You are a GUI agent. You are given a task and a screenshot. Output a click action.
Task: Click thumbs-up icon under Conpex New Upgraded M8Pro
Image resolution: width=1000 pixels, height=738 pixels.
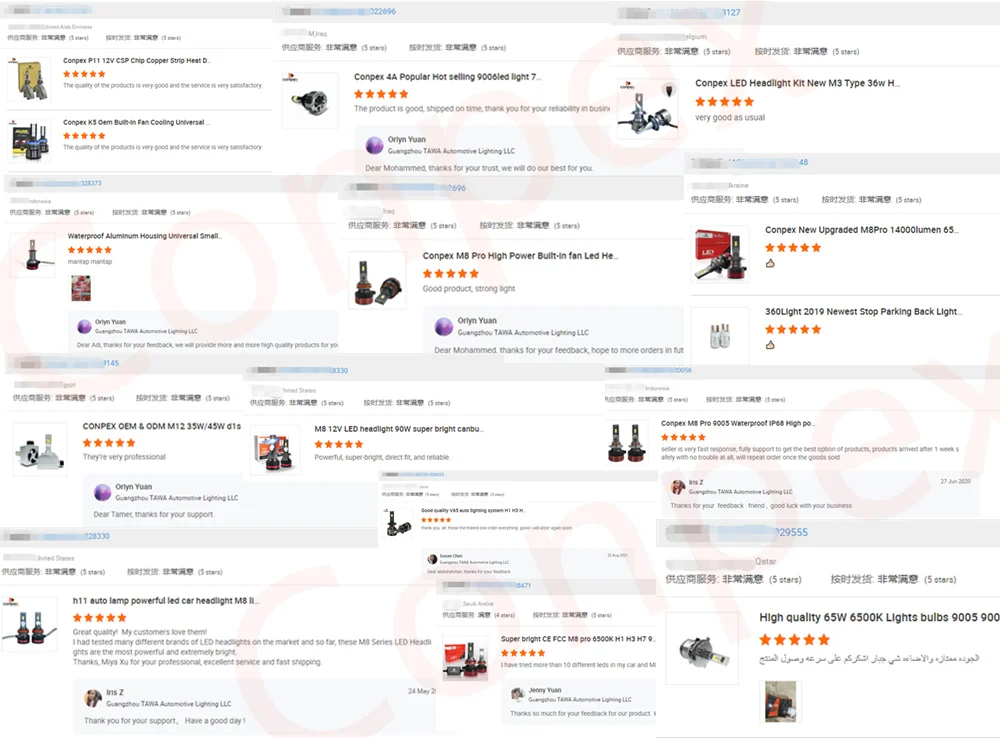tap(770, 263)
